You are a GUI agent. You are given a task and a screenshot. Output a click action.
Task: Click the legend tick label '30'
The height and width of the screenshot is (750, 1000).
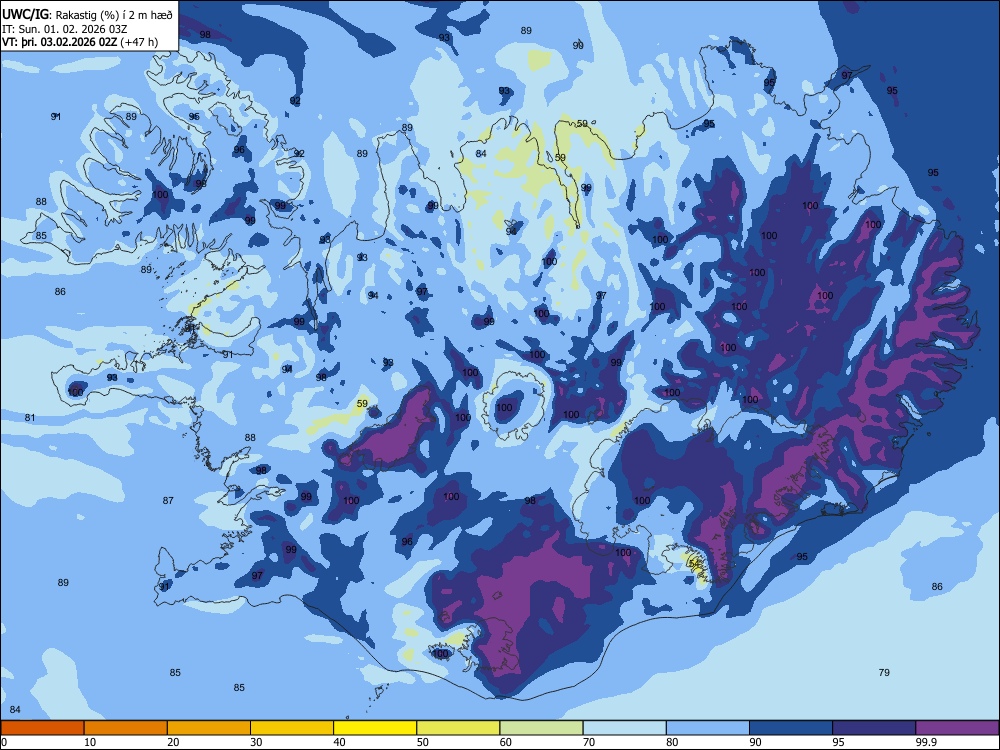pos(256,742)
